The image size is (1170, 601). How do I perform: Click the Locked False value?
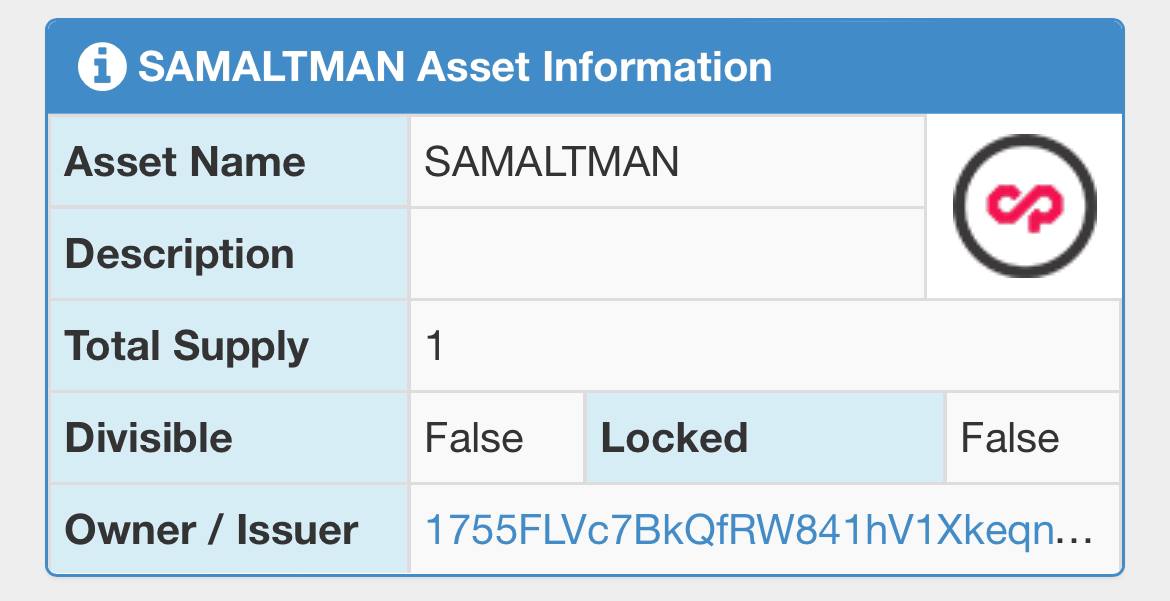point(1010,438)
